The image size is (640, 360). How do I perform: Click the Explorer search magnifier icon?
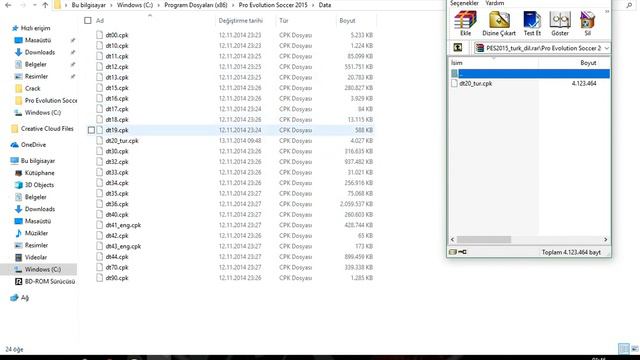pos(629,5)
